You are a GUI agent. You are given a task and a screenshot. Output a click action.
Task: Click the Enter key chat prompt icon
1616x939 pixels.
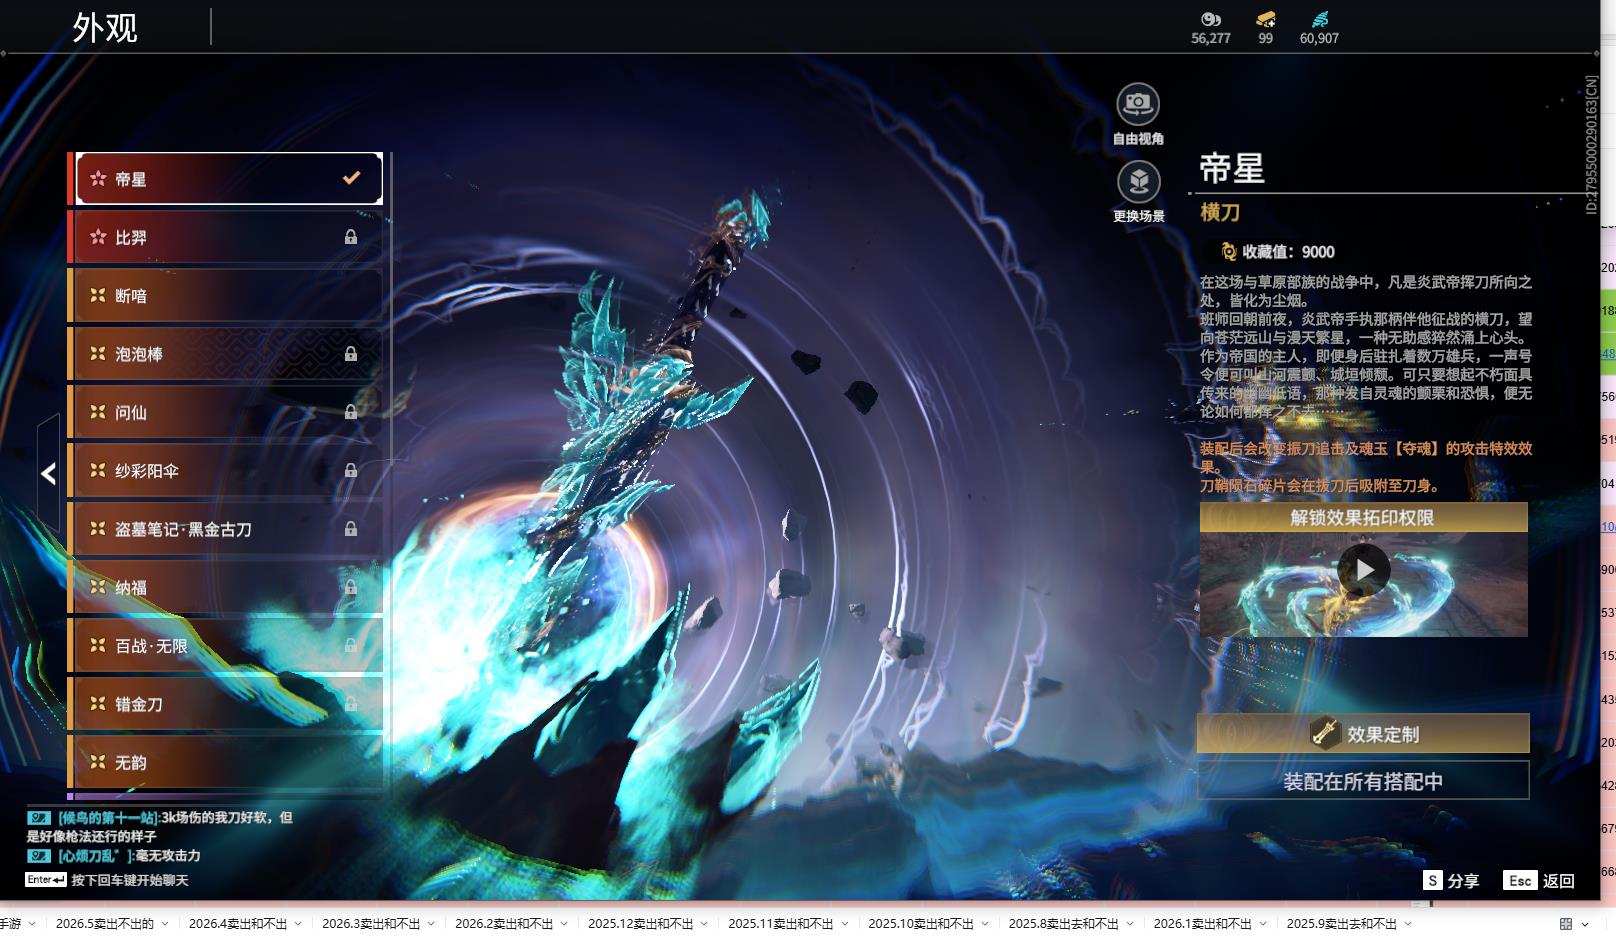(46, 880)
